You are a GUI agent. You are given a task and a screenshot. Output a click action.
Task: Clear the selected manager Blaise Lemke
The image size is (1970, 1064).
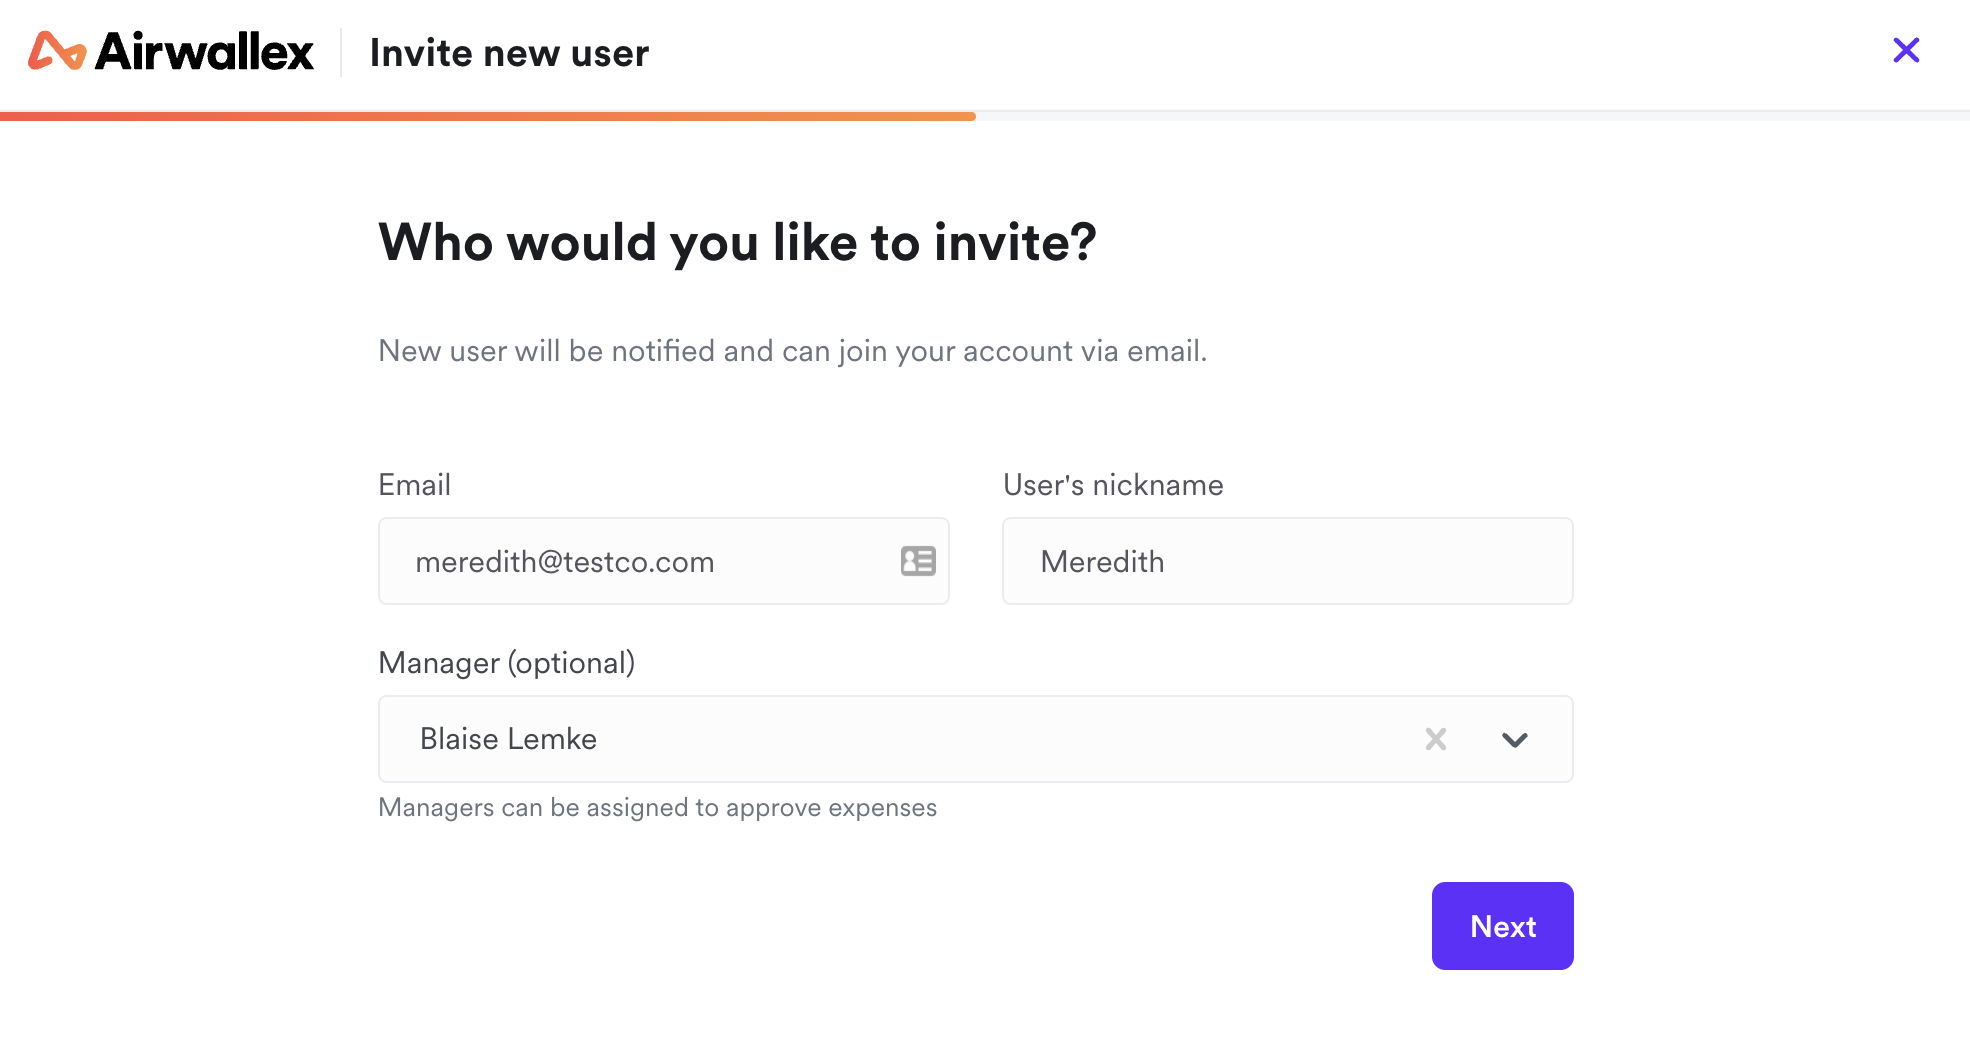tap(1436, 739)
